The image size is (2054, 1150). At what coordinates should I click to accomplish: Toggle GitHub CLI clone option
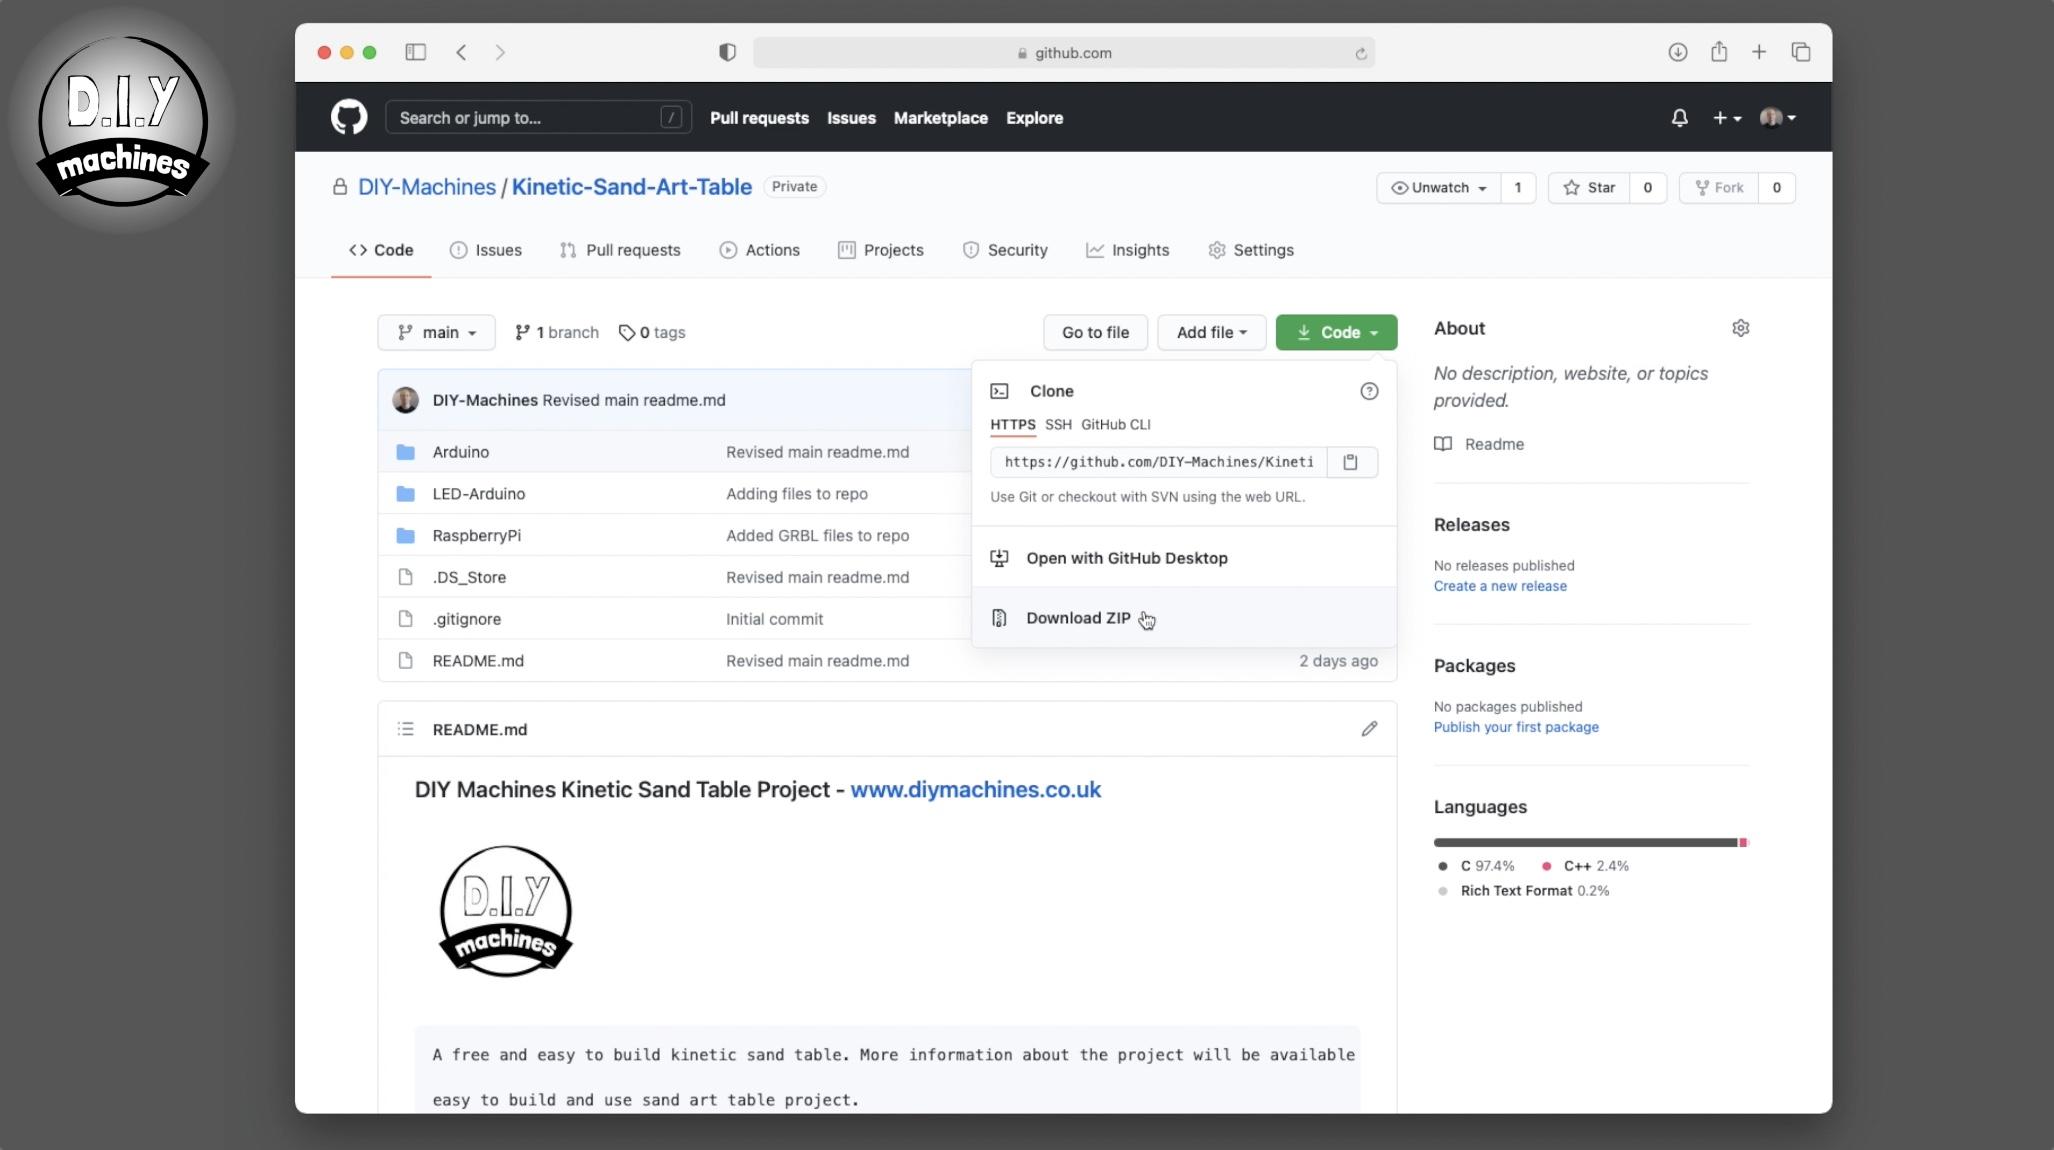point(1116,425)
